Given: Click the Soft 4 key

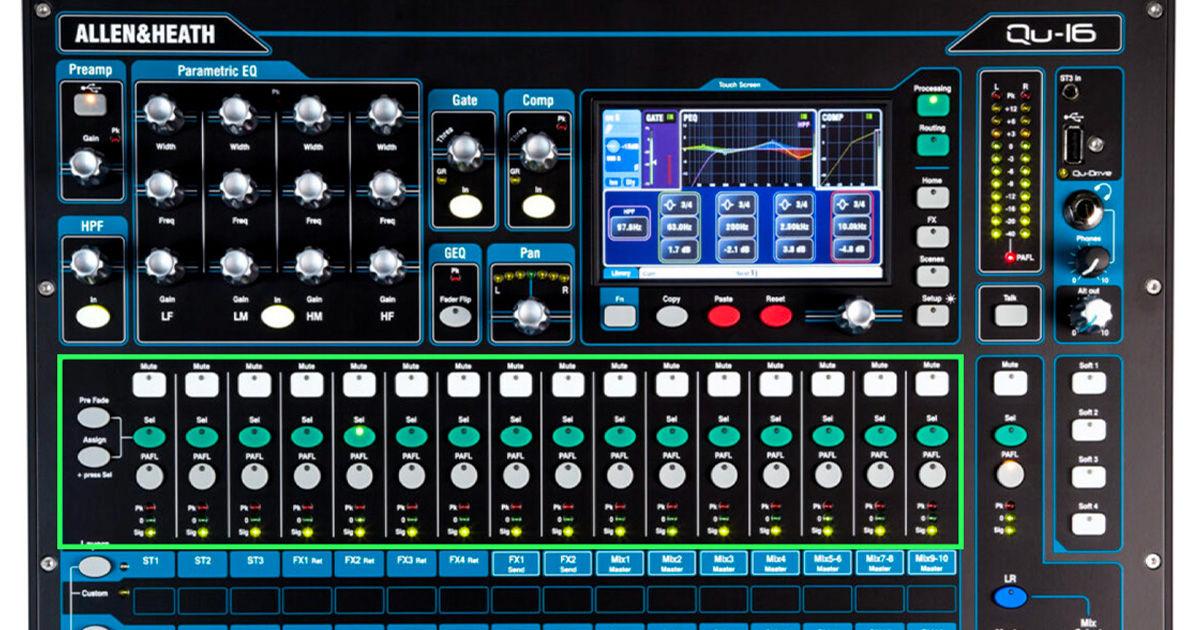Looking at the screenshot, I should click(1088, 525).
